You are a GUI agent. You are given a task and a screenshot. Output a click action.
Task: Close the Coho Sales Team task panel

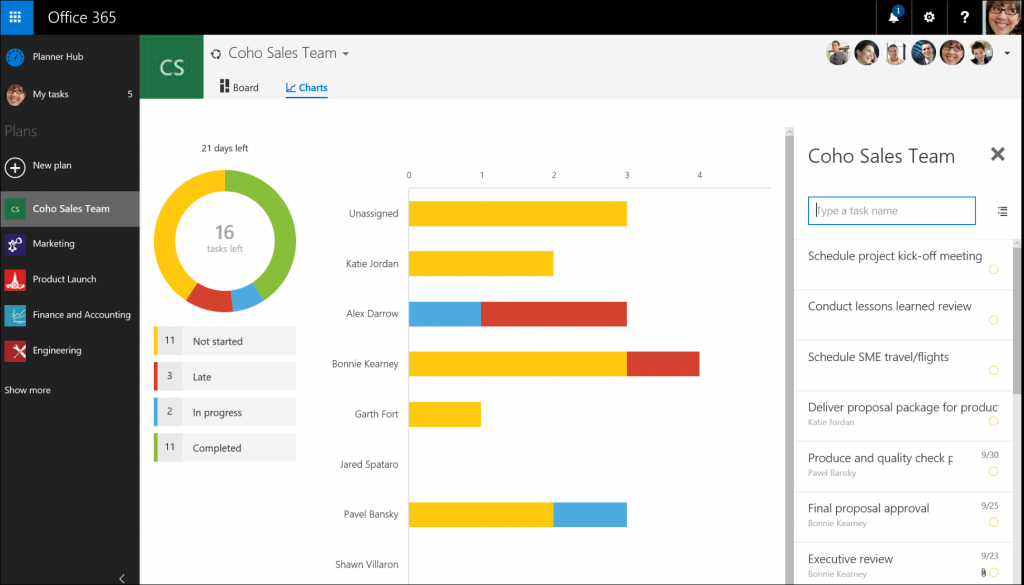[x=997, y=154]
